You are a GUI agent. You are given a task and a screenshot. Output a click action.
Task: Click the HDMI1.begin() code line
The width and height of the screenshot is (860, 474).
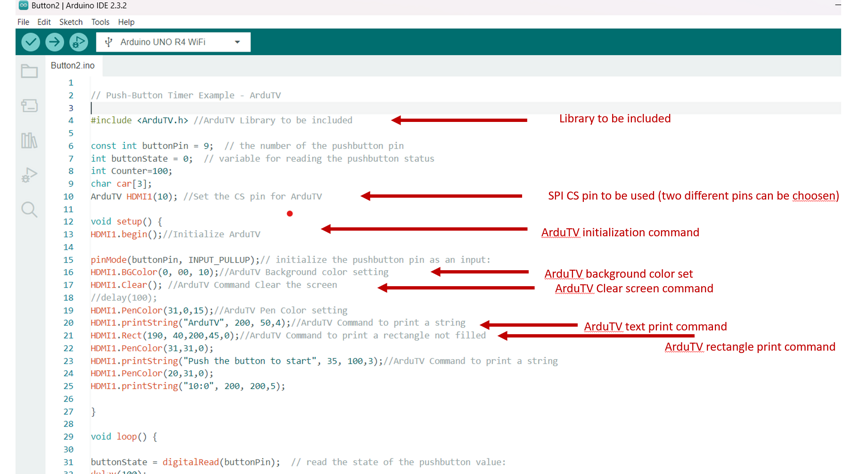coord(125,235)
